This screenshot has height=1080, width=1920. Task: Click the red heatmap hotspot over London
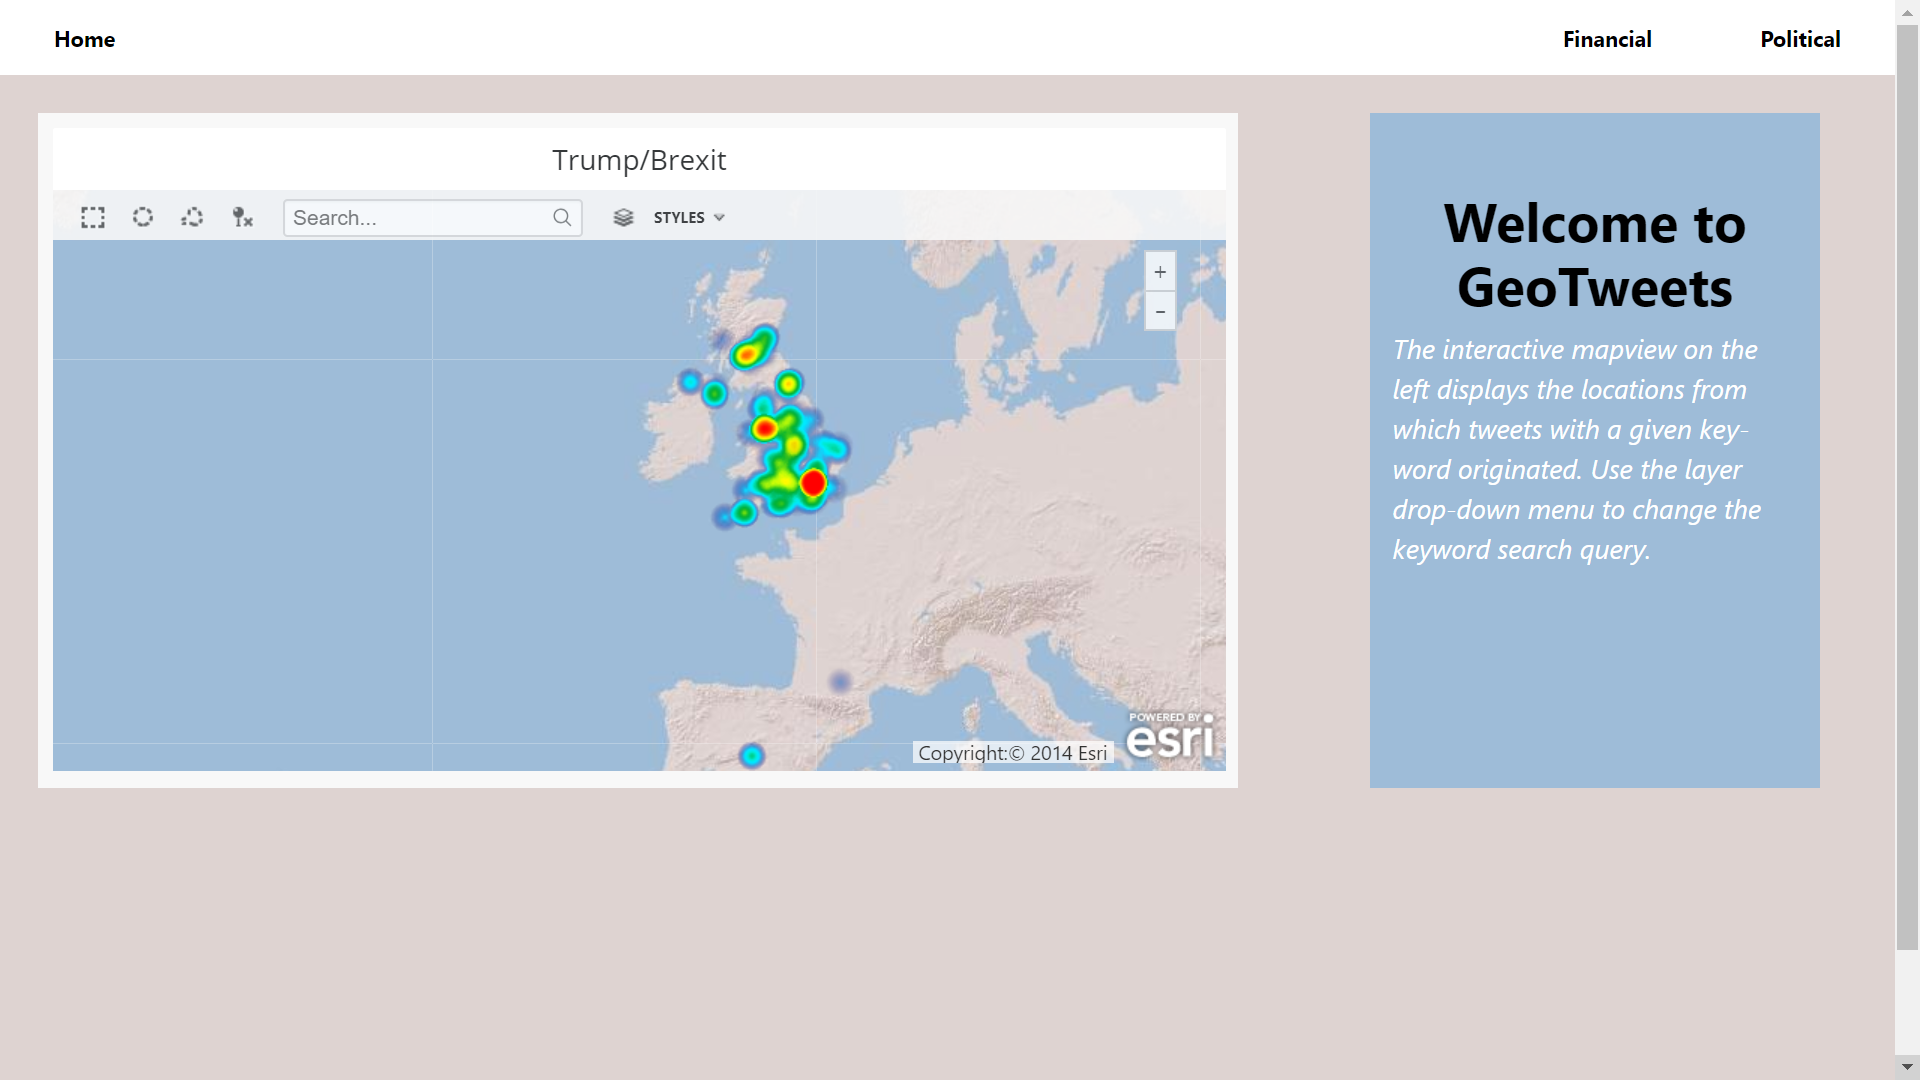(x=813, y=483)
